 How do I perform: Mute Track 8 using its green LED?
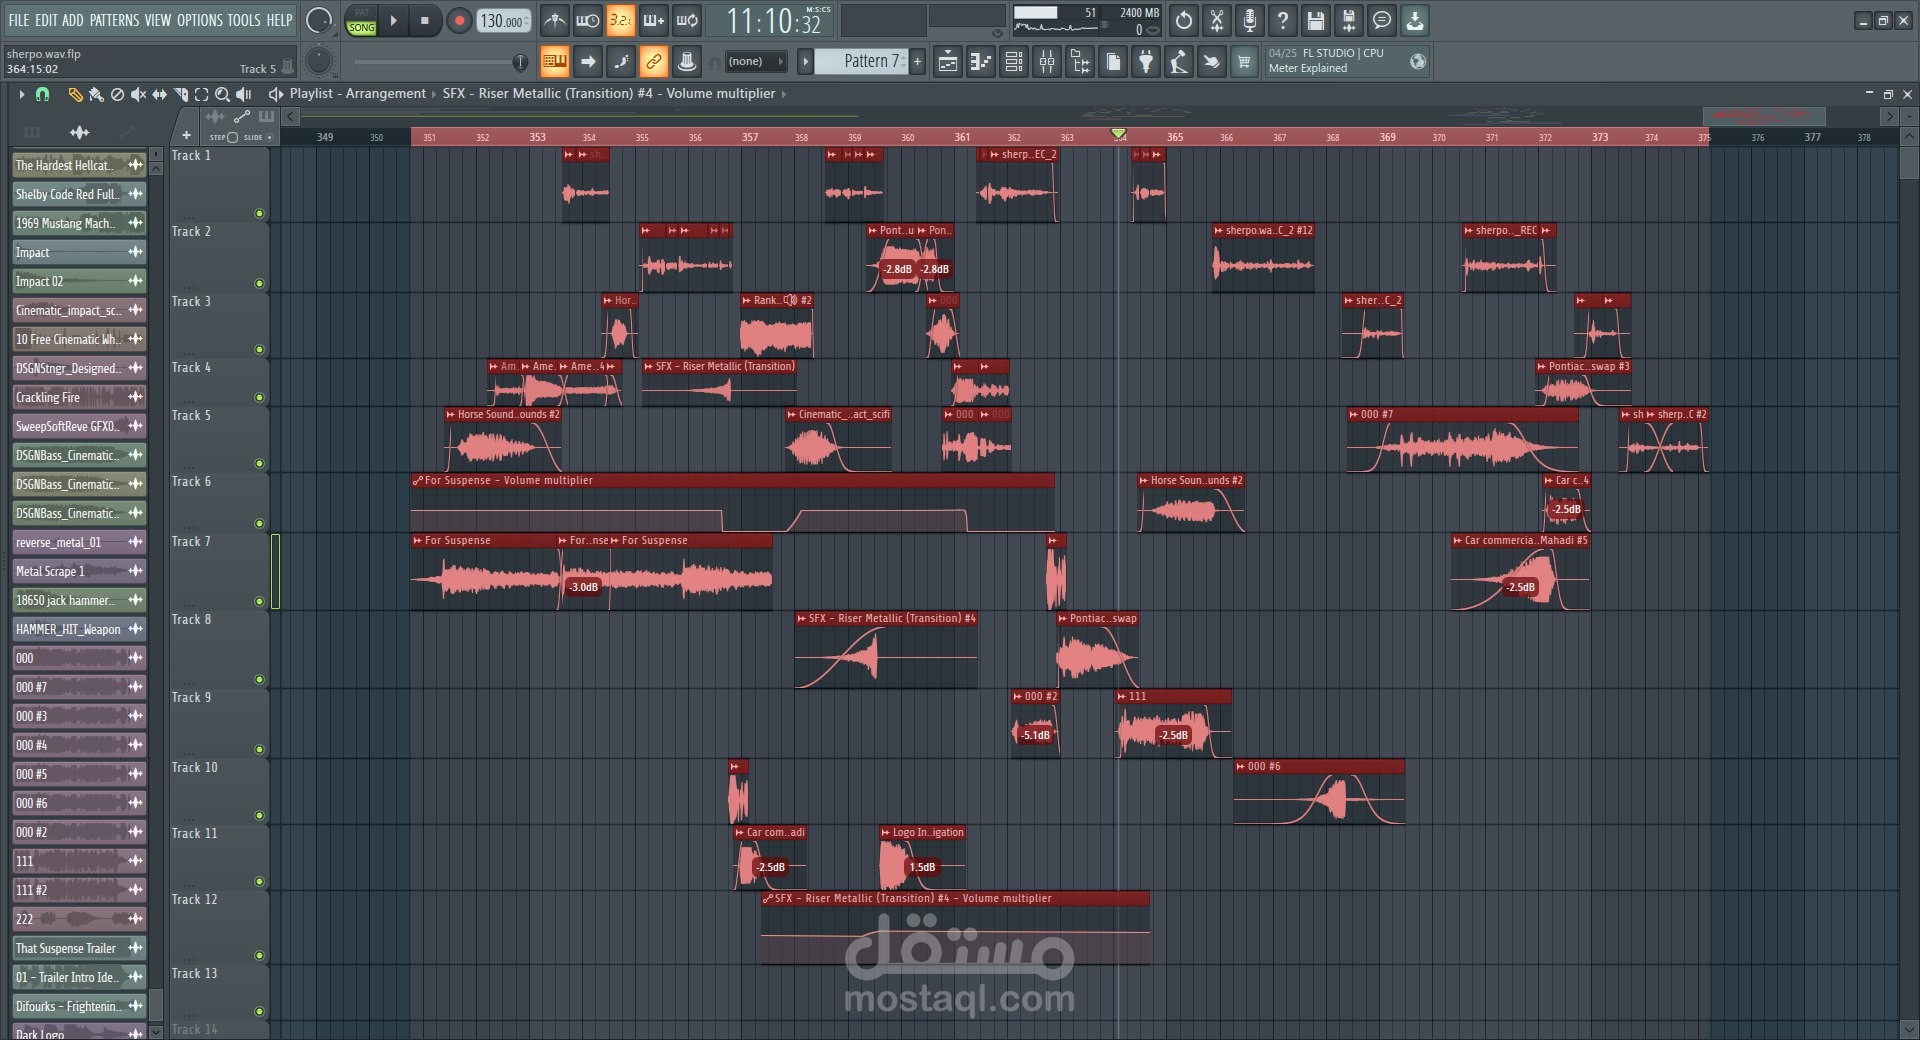coord(259,679)
